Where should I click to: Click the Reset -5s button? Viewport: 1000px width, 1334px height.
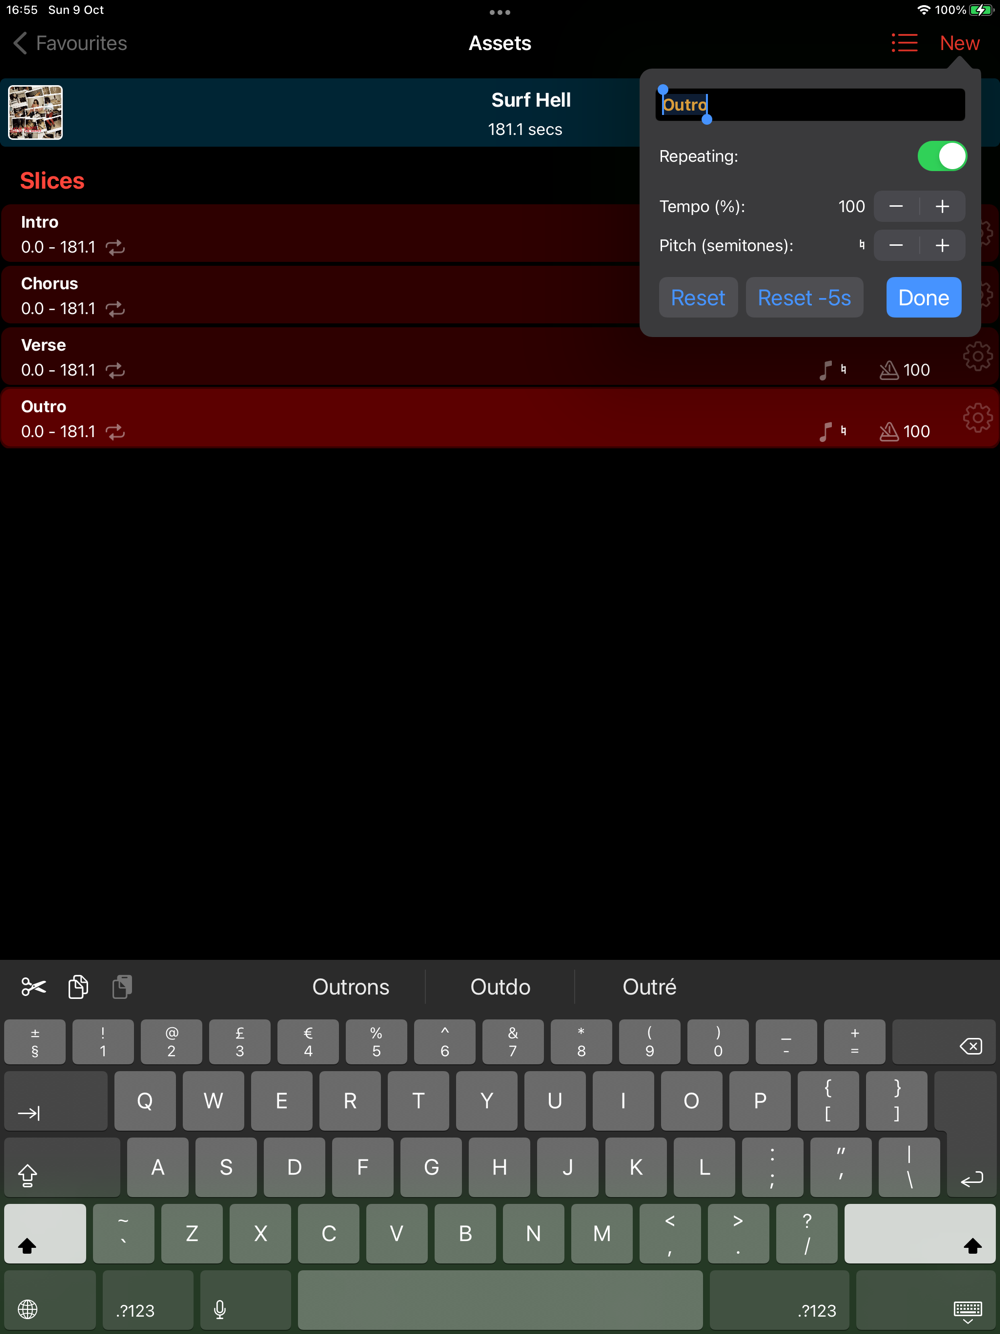[804, 298]
